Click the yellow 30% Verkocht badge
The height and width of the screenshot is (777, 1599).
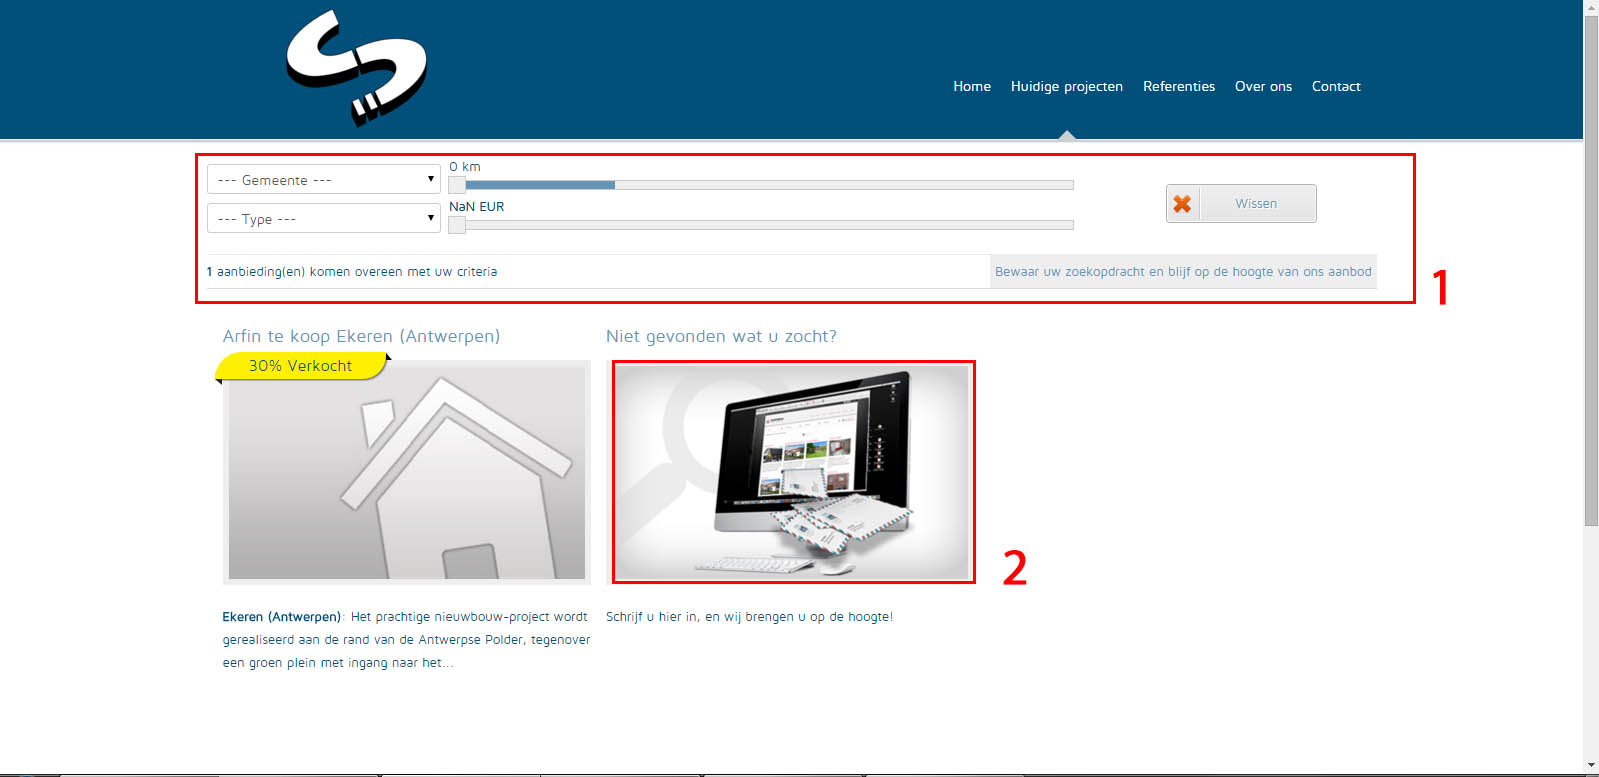pos(300,366)
